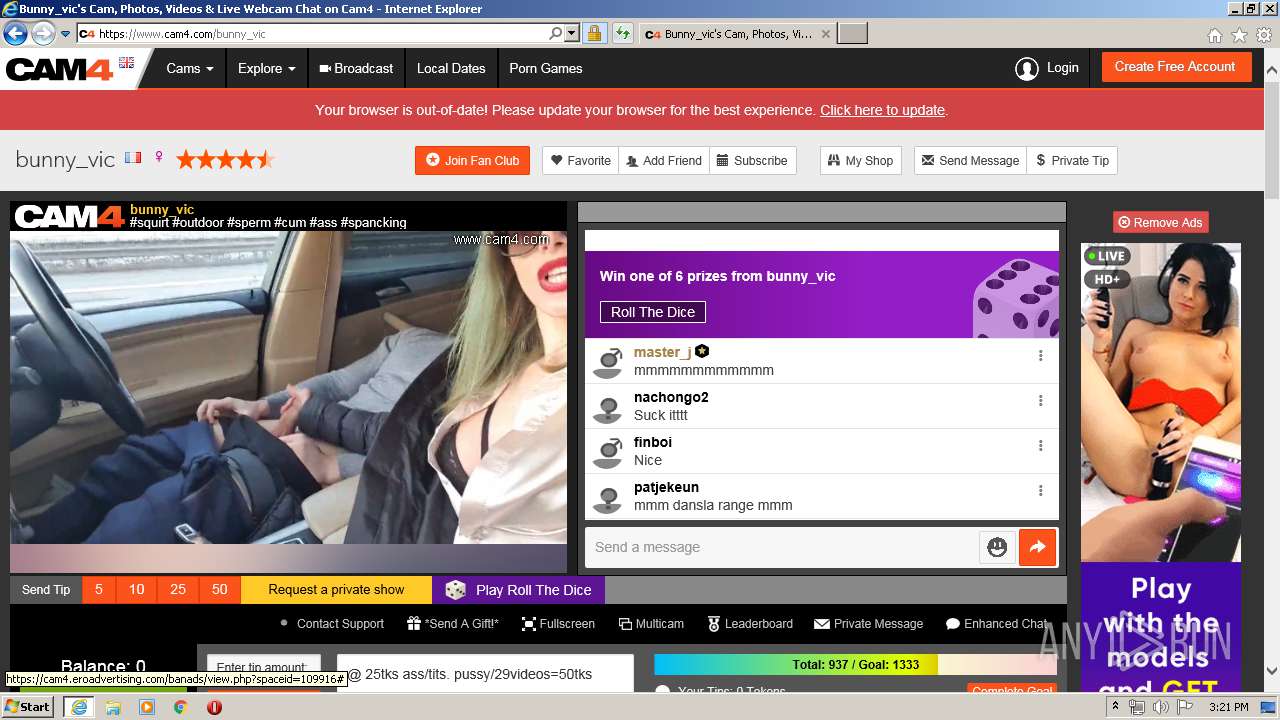Send a 50 token tip
This screenshot has height=720, width=1280.
coord(220,590)
